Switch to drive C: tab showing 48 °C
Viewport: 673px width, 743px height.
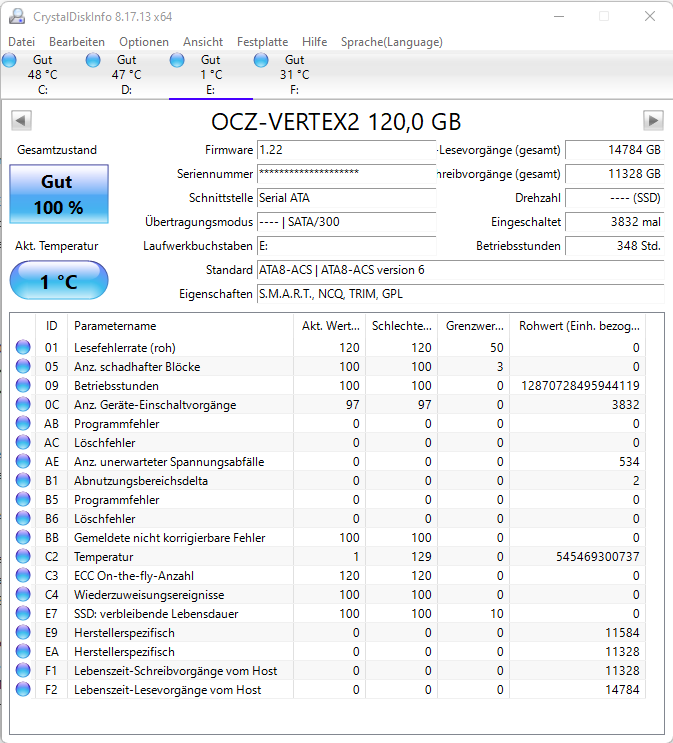[x=43, y=74]
